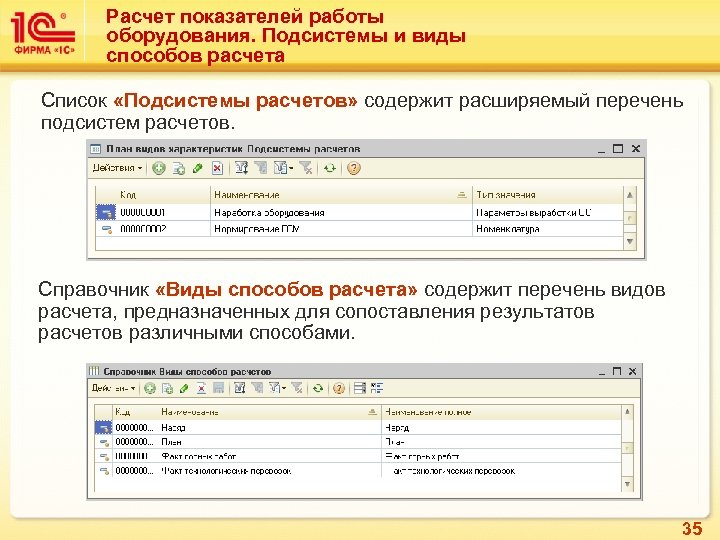Click the save disk icon in Виды способов расчетов toolbar
This screenshot has height=540, width=720.
click(x=218, y=388)
